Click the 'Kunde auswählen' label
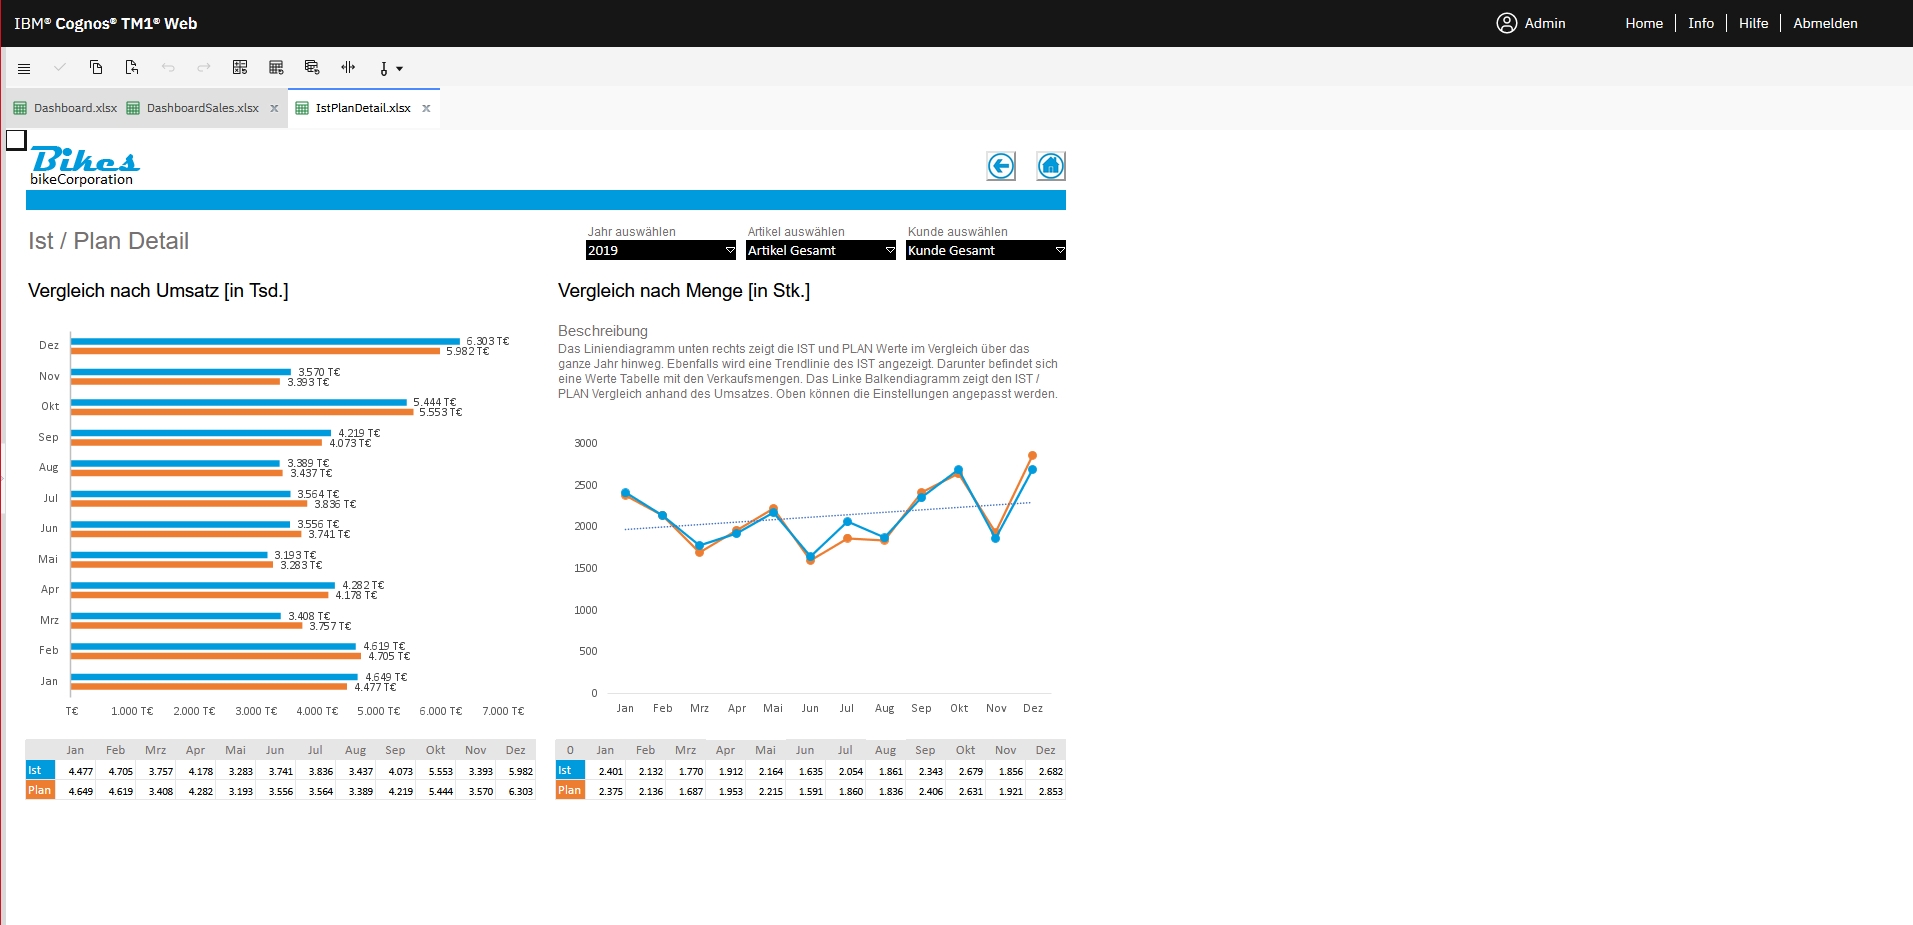Screen dimensions: 1913x925 coord(958,232)
